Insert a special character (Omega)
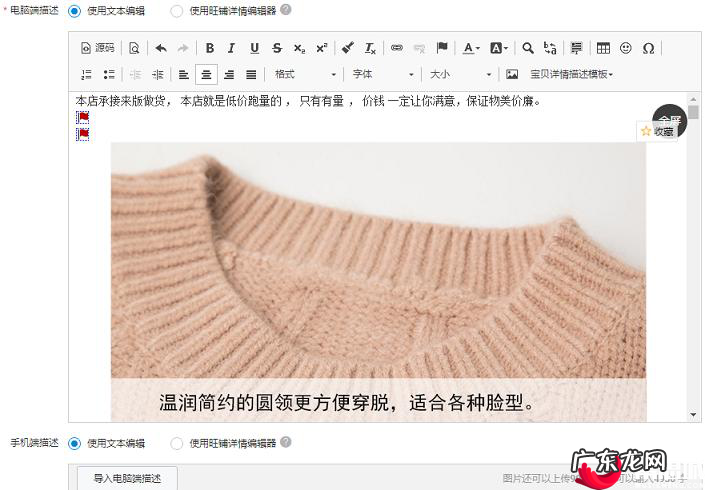Viewport: 705px width, 490px height. (648, 48)
